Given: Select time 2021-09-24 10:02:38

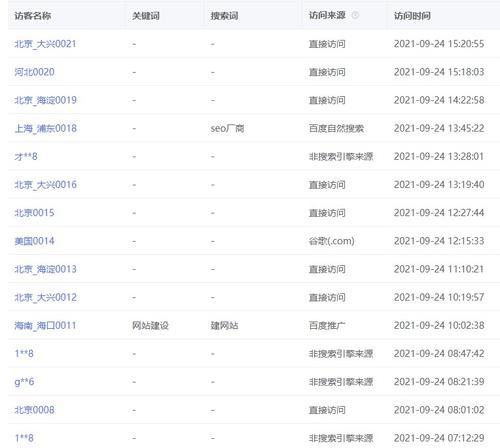Looking at the screenshot, I should (439, 326).
